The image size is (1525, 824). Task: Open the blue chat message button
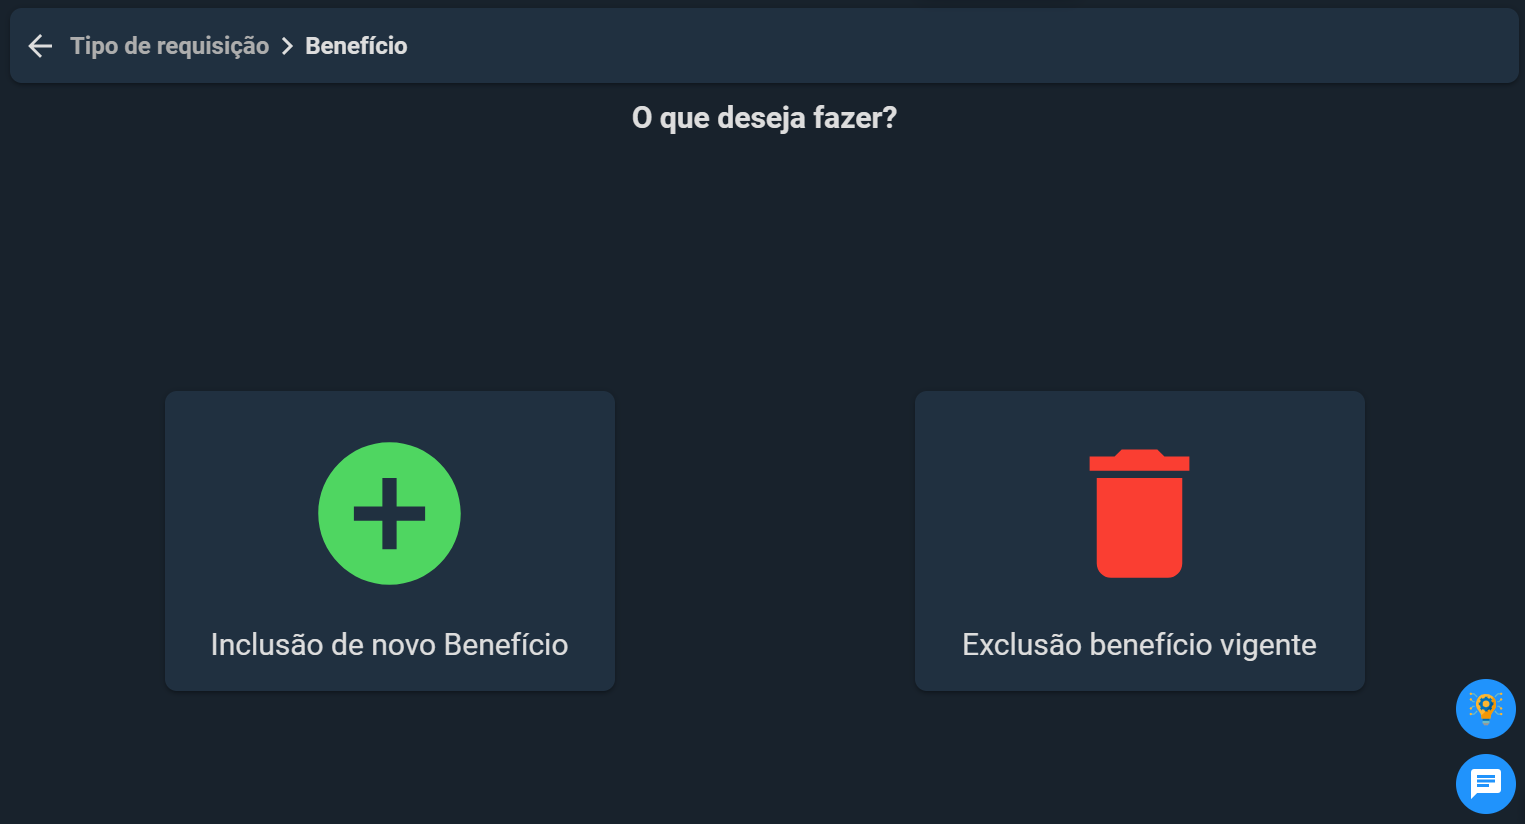coord(1486,784)
